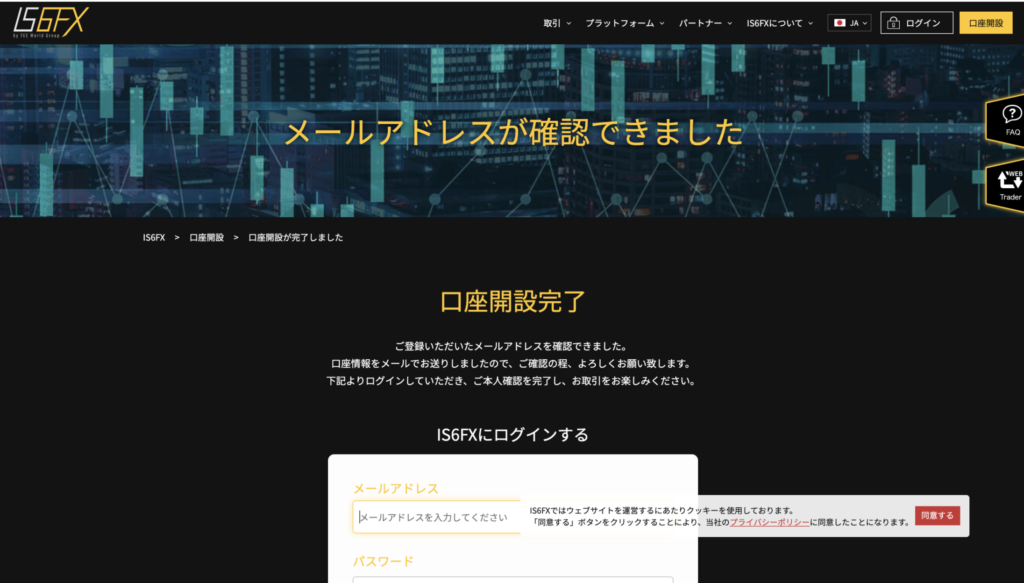
Task: Click the ログイン button in header
Action: pos(916,23)
